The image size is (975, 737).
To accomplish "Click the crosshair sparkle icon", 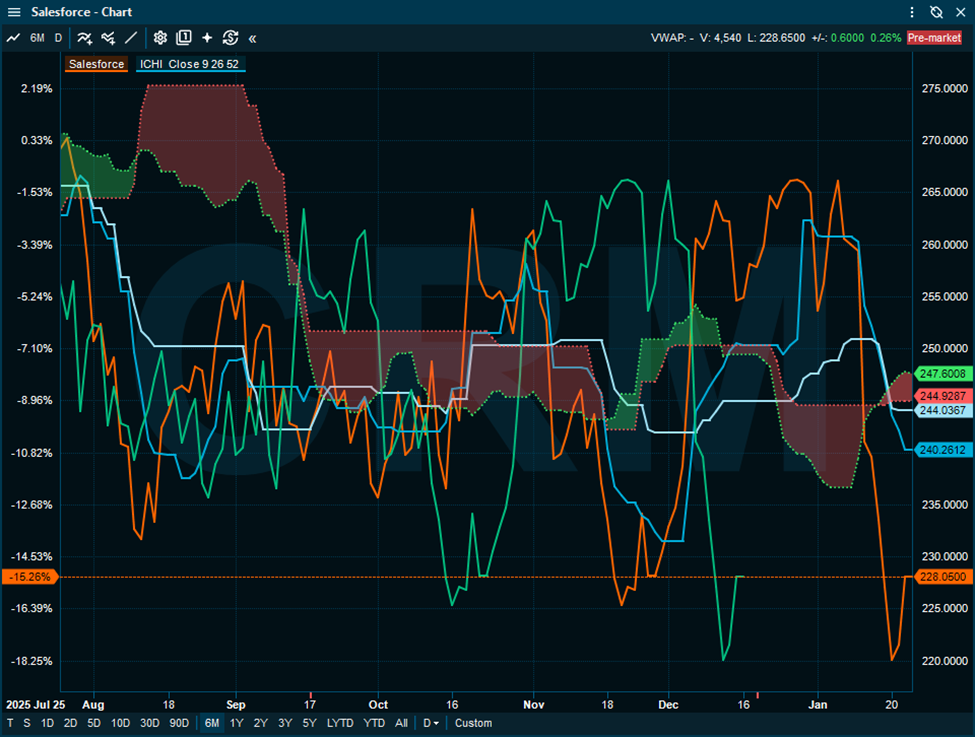I will (x=207, y=38).
